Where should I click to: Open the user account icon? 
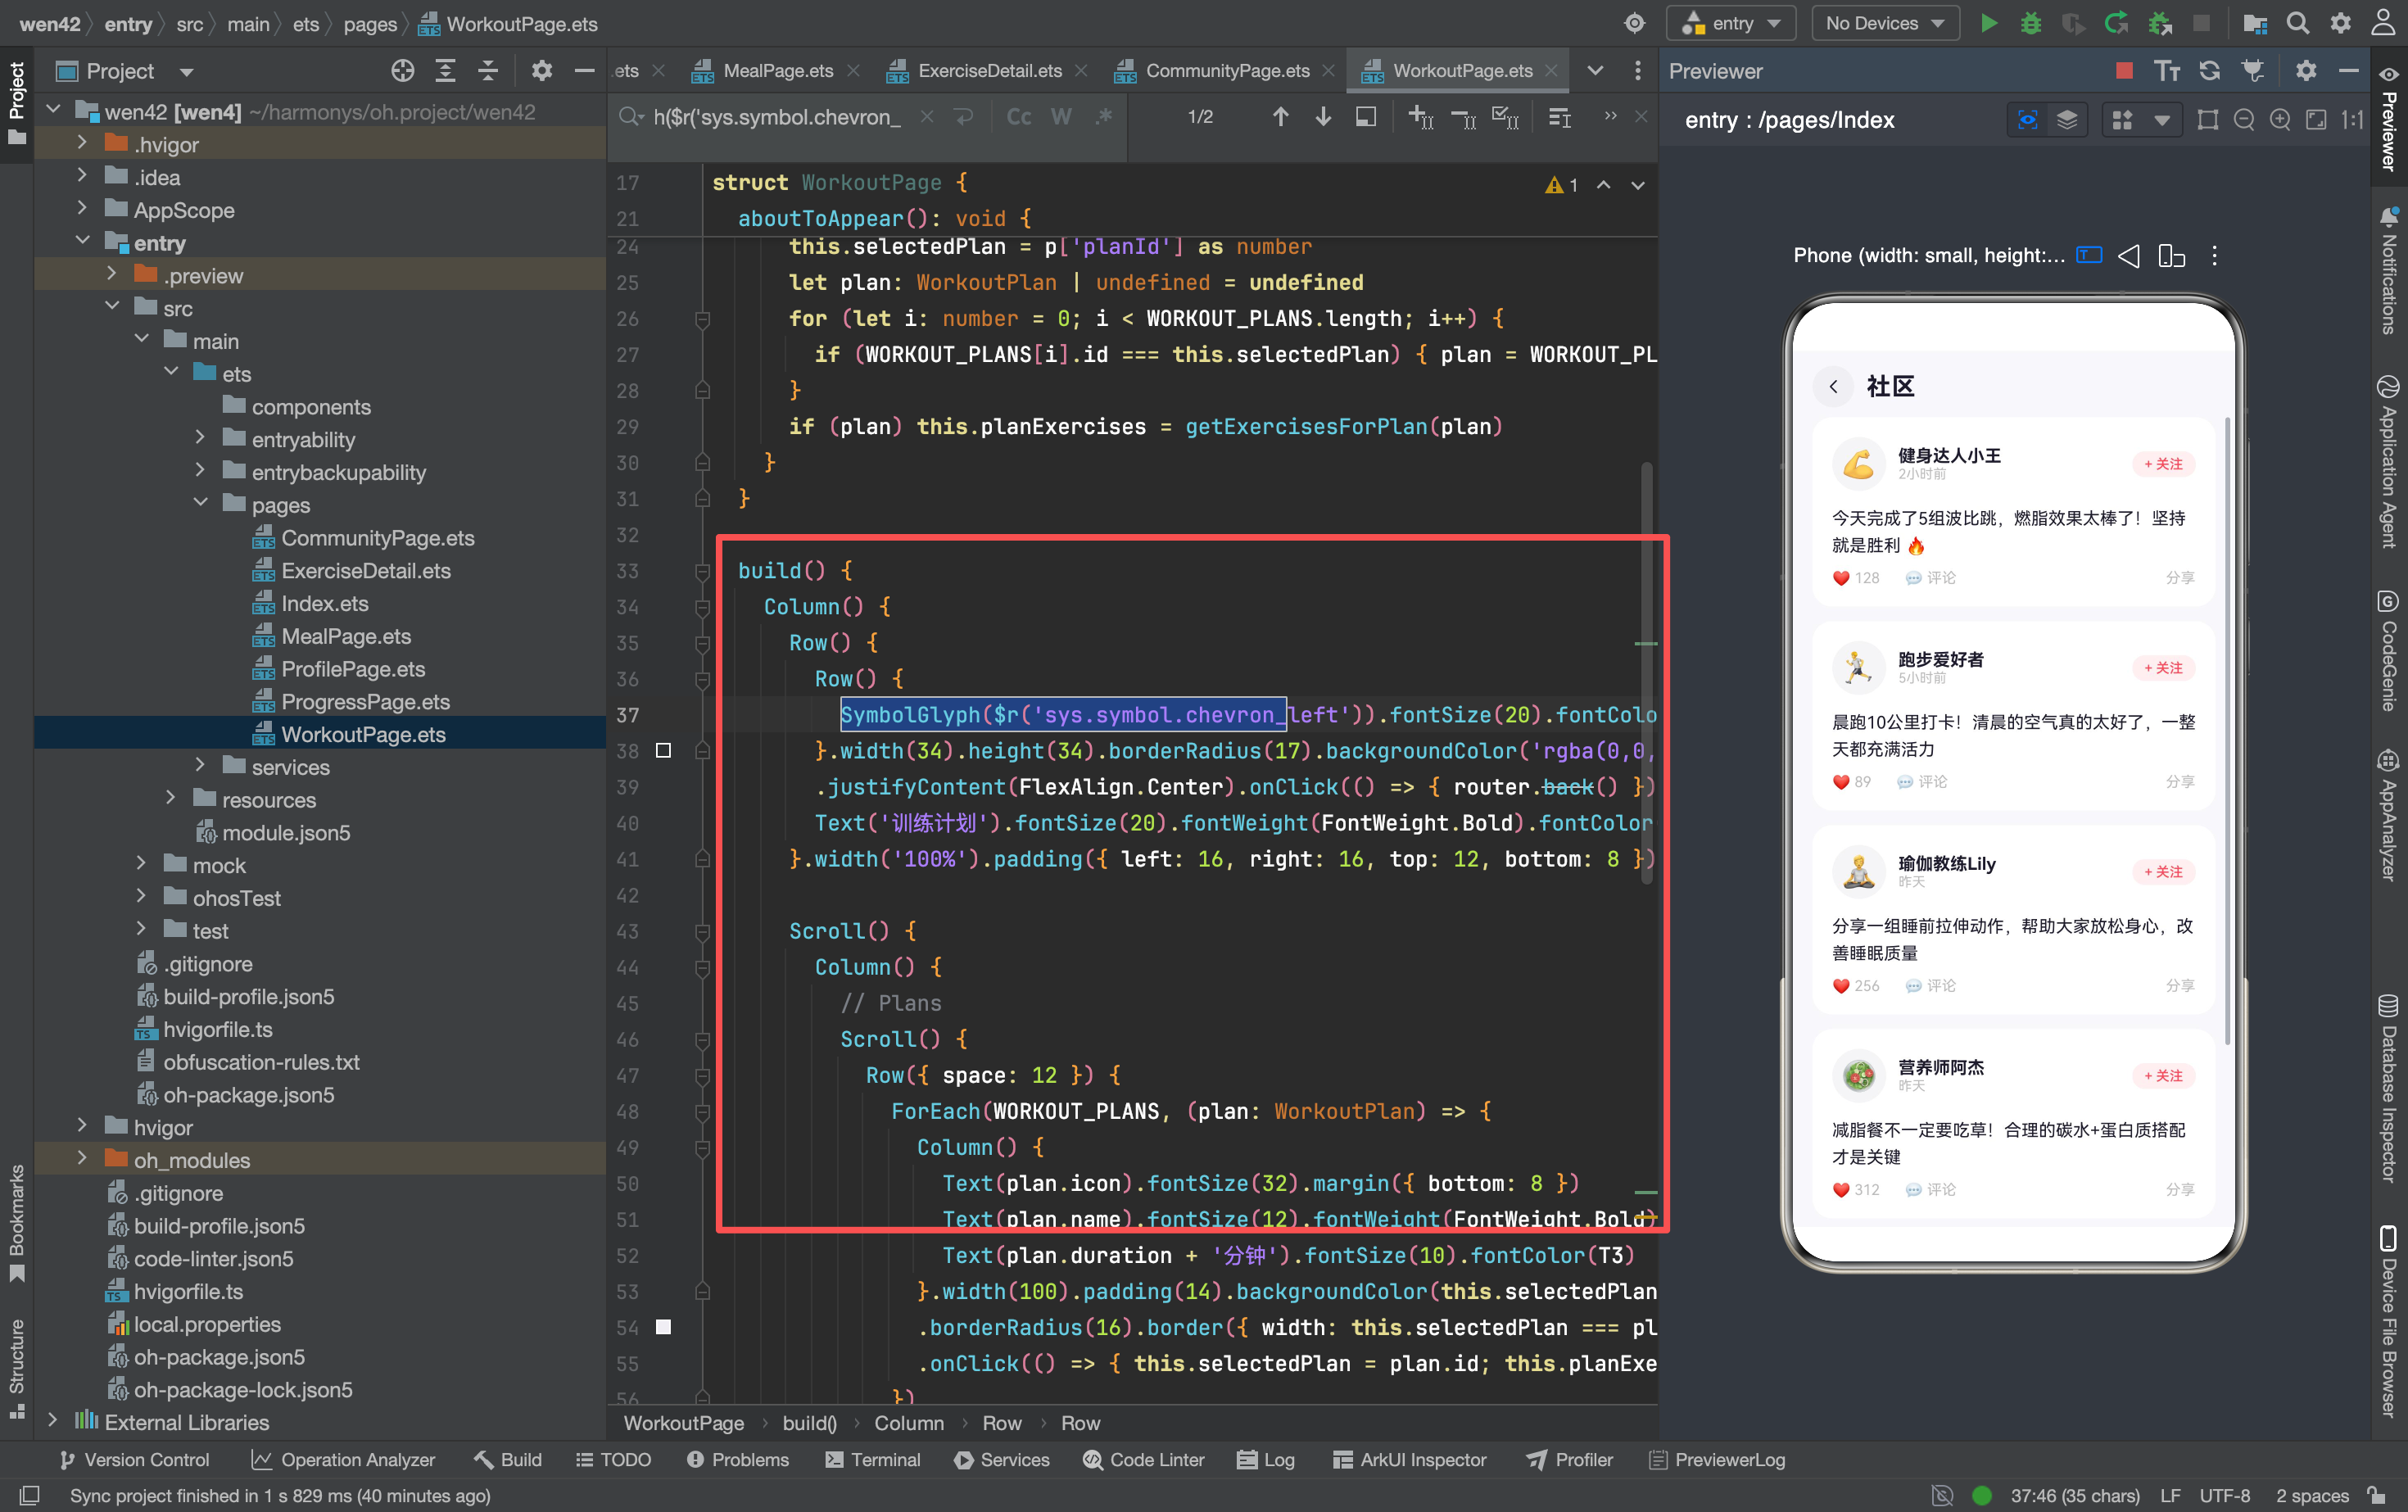[2384, 23]
